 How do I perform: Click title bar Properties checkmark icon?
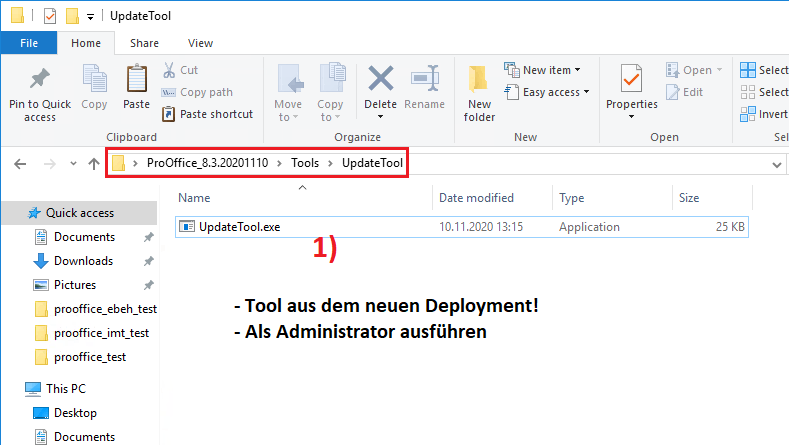(50, 16)
